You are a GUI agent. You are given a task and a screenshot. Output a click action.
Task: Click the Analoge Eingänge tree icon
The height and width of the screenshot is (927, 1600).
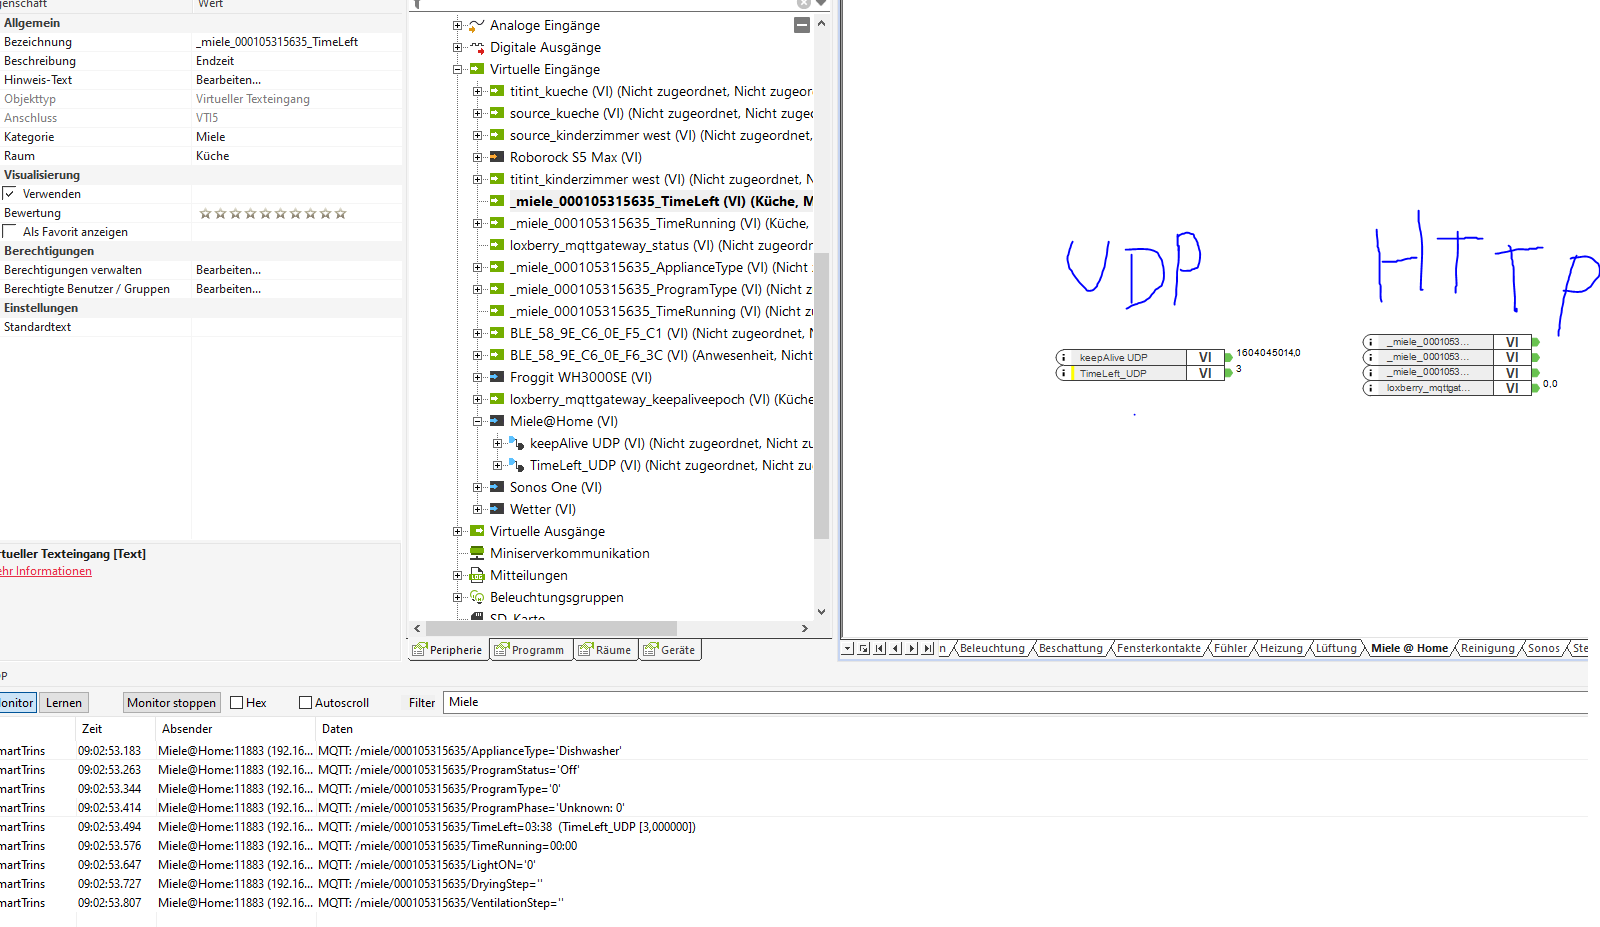click(x=477, y=25)
